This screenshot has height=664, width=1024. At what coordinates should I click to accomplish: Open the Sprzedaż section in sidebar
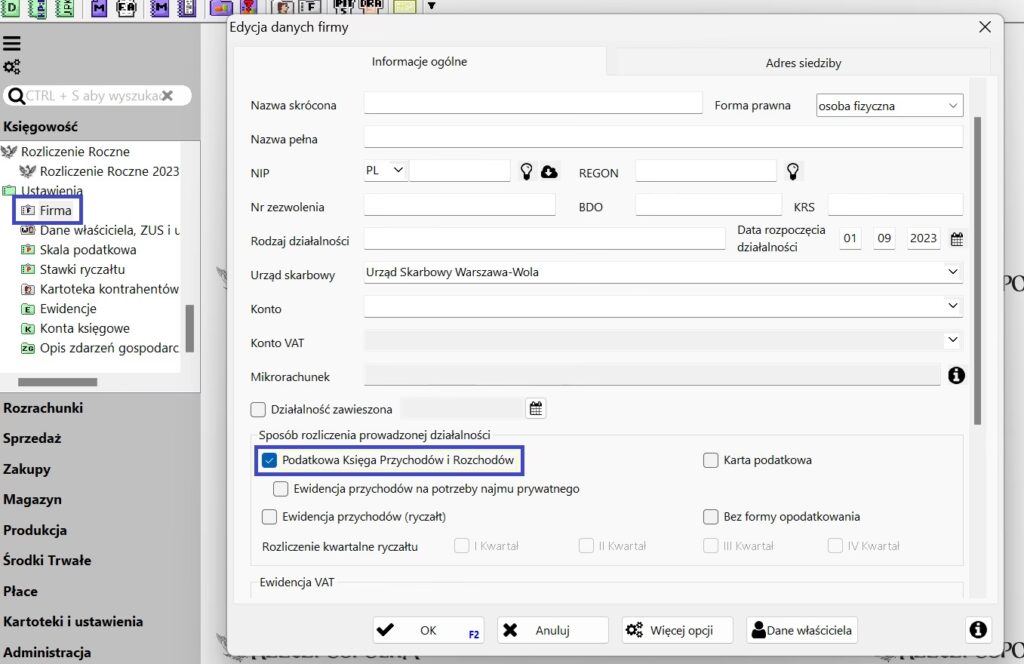(32, 438)
